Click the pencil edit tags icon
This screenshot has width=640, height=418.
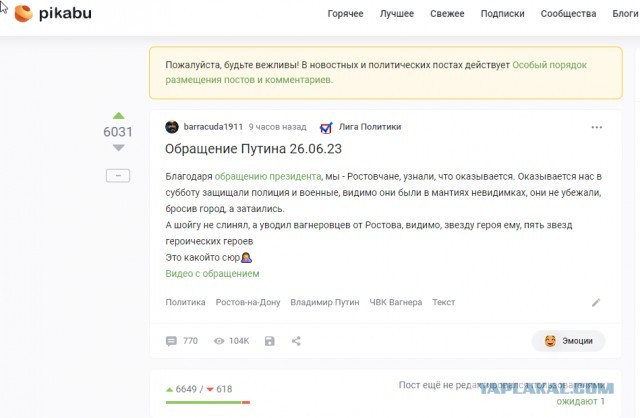click(x=596, y=302)
